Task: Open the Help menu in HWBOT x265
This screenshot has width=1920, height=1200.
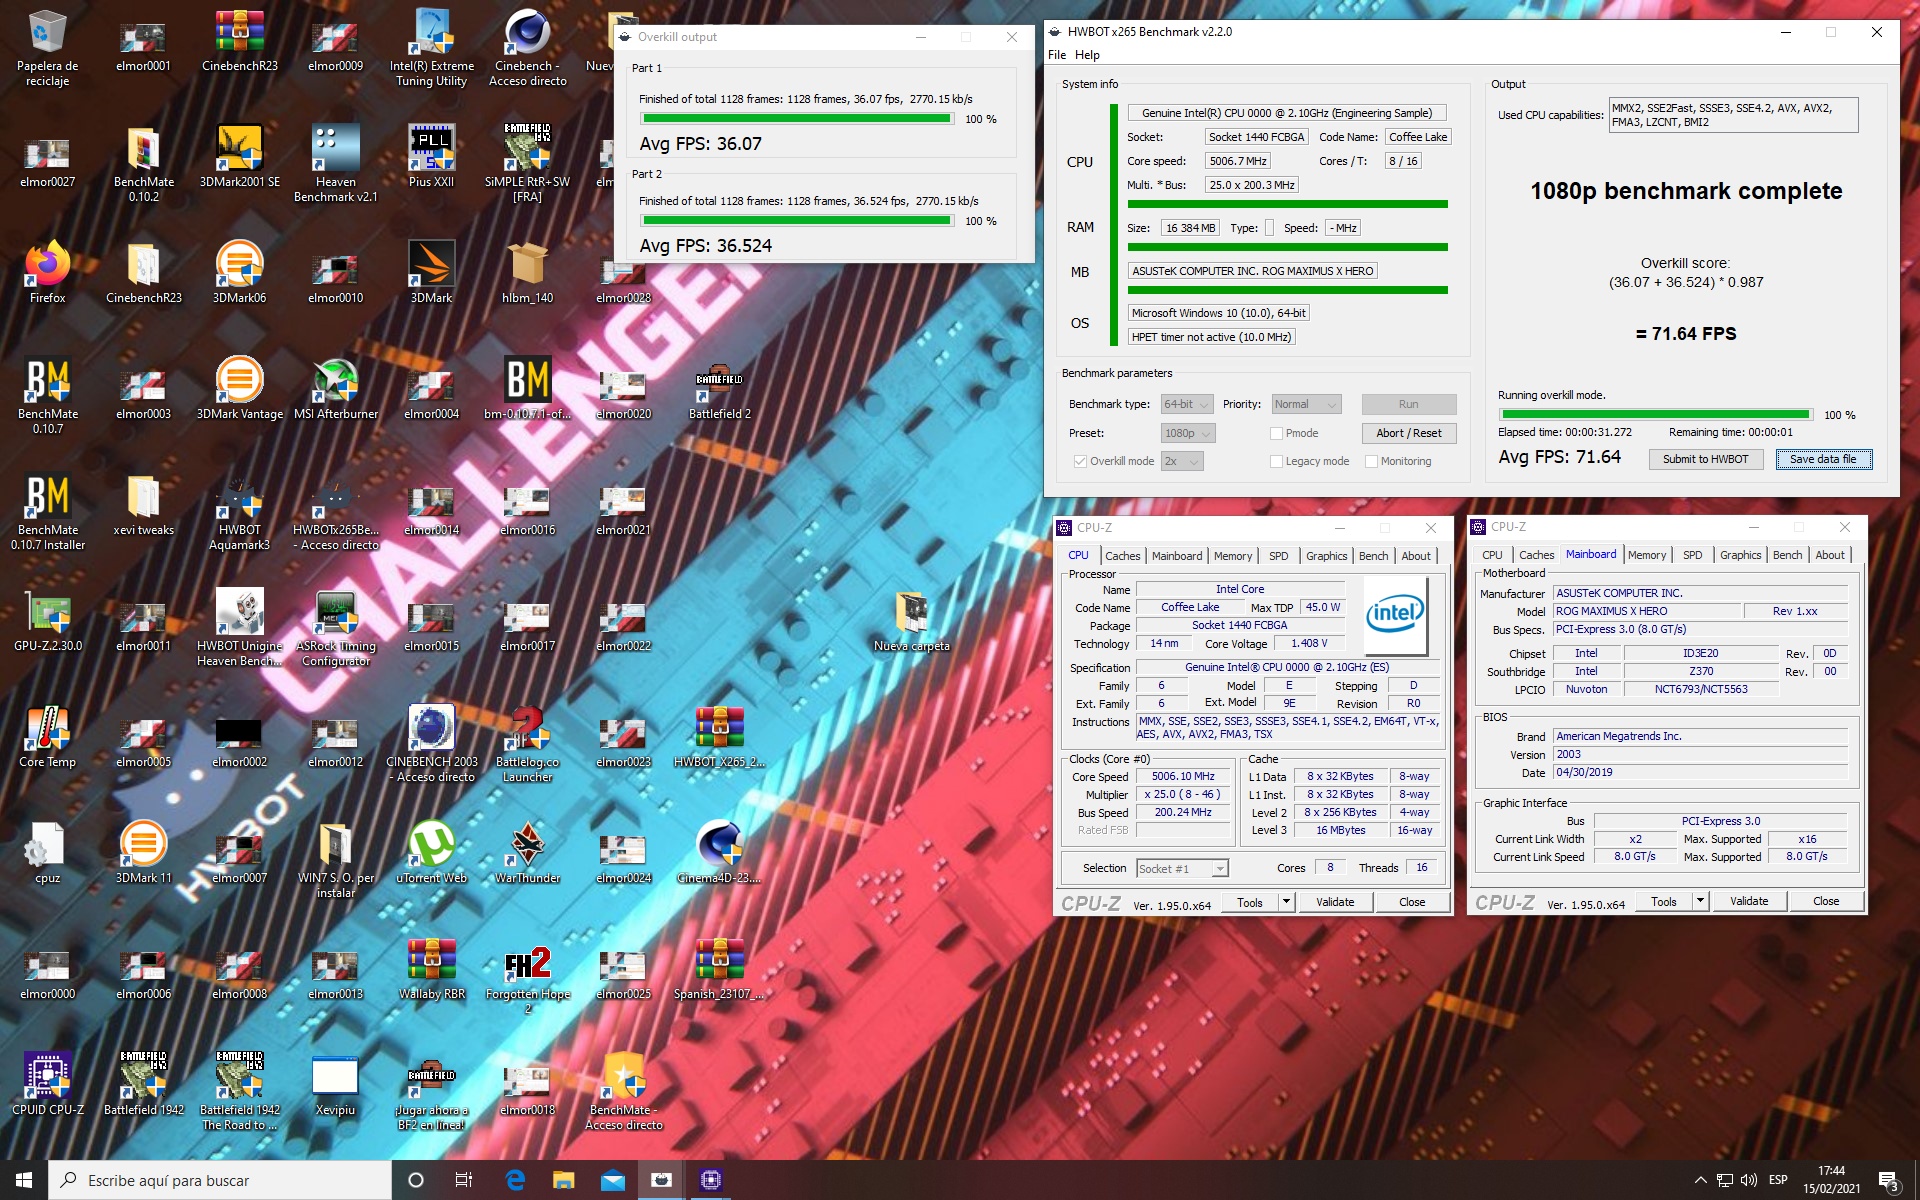Action: (1087, 55)
